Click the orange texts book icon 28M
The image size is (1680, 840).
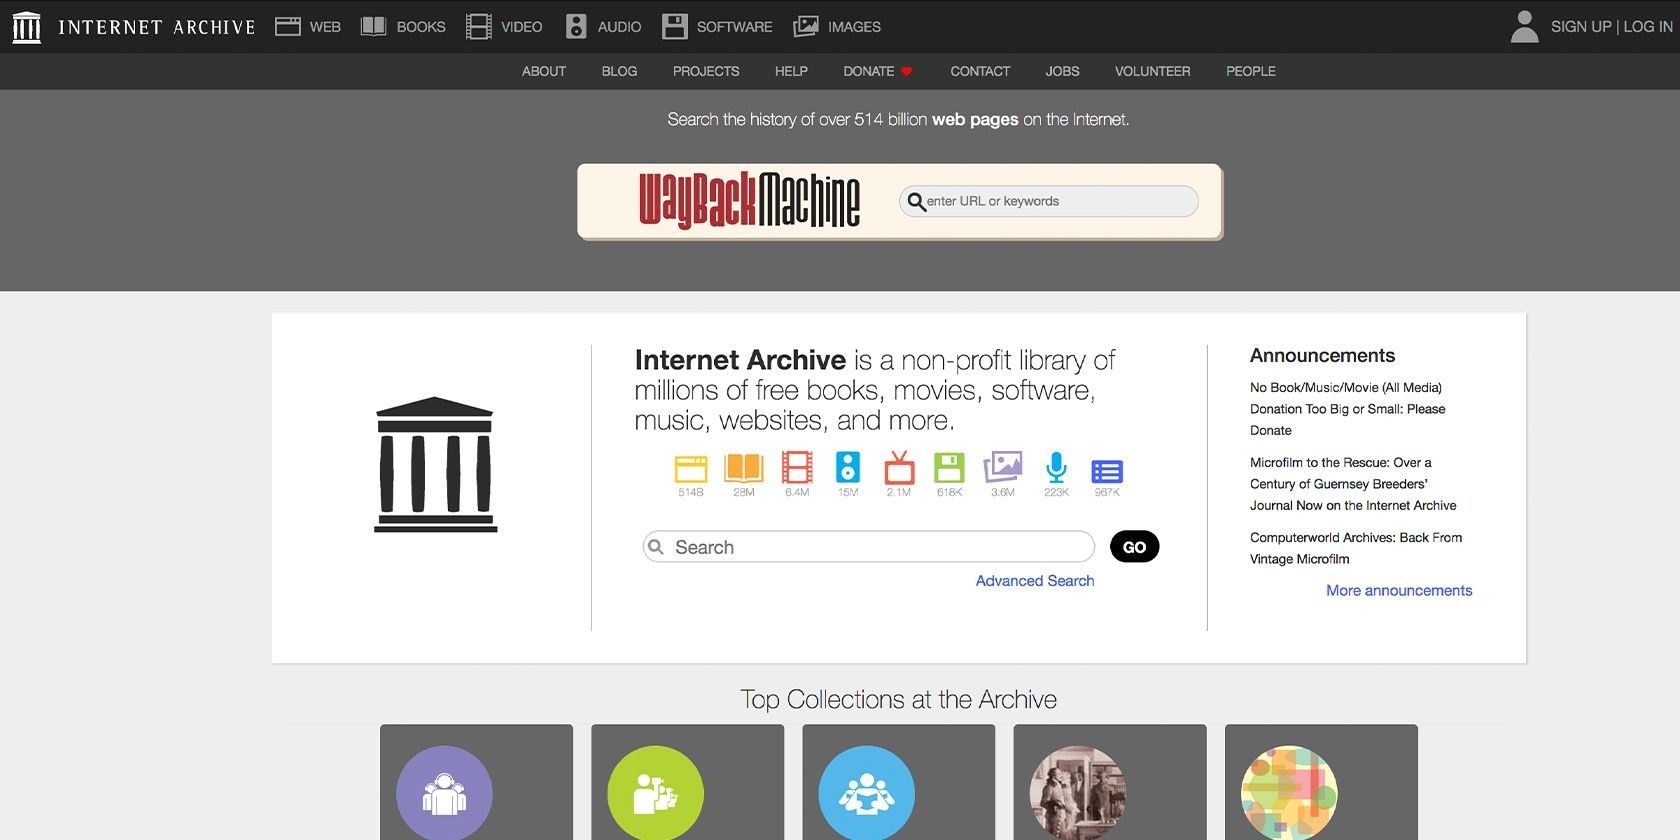coord(744,468)
